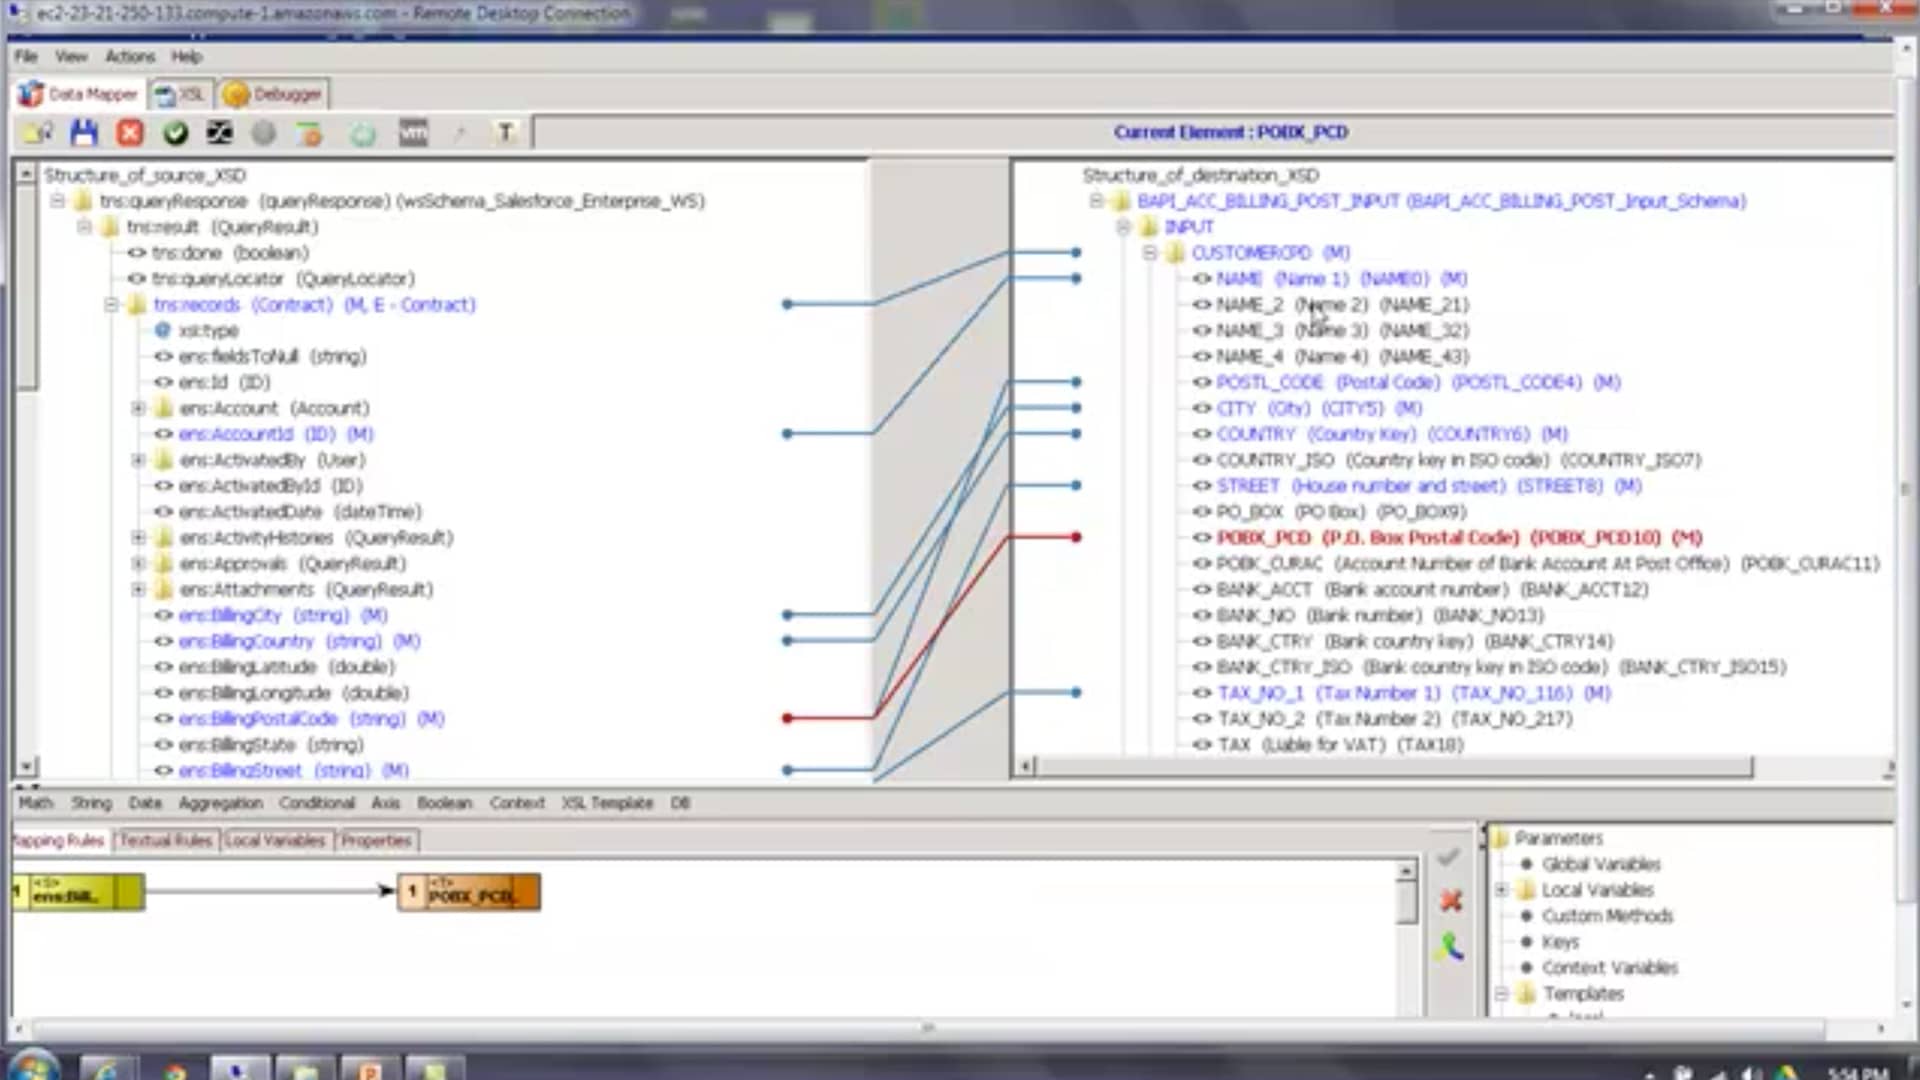Open the Textual Rules tab
The height and width of the screenshot is (1080, 1920).
[x=166, y=840]
